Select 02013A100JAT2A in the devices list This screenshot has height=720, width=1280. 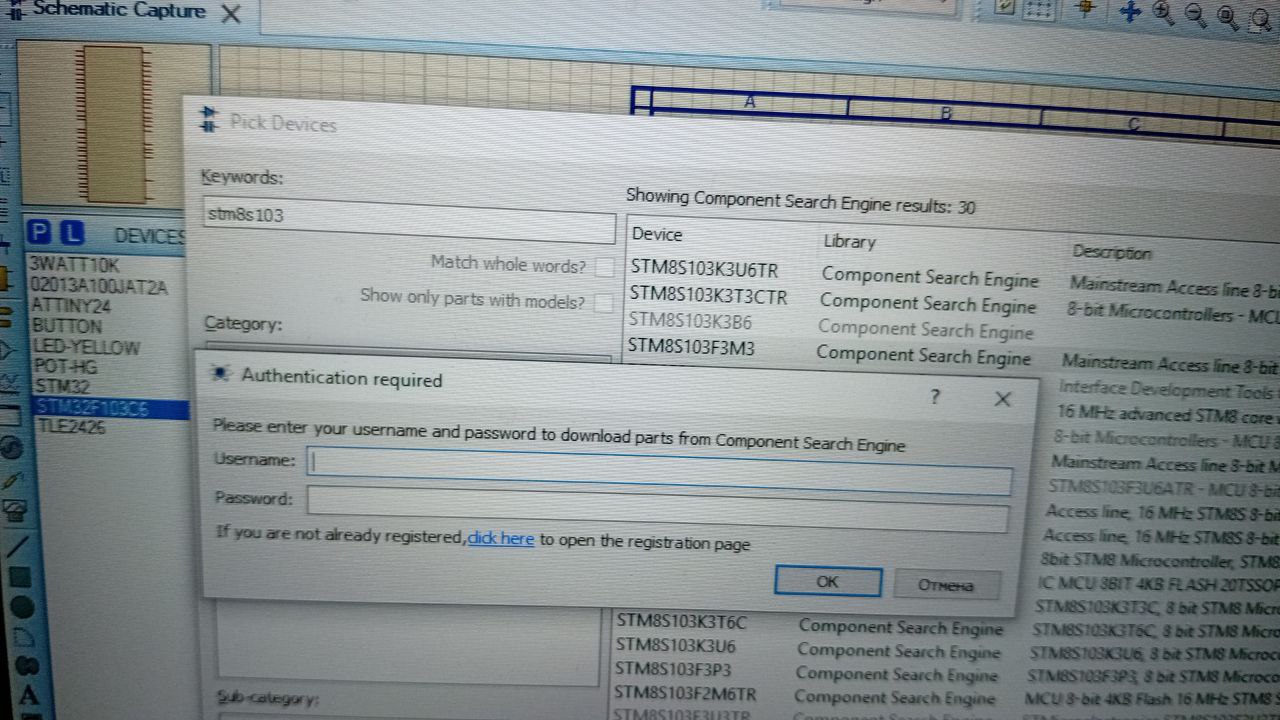pos(99,286)
